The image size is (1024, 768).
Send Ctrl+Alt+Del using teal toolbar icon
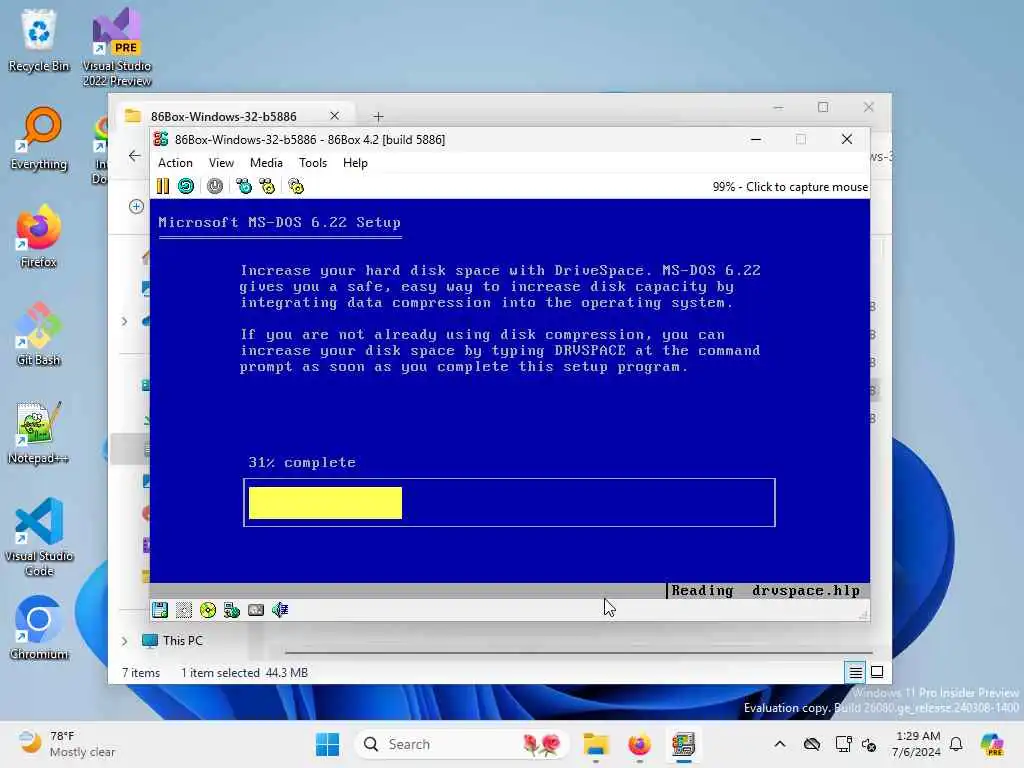[244, 187]
